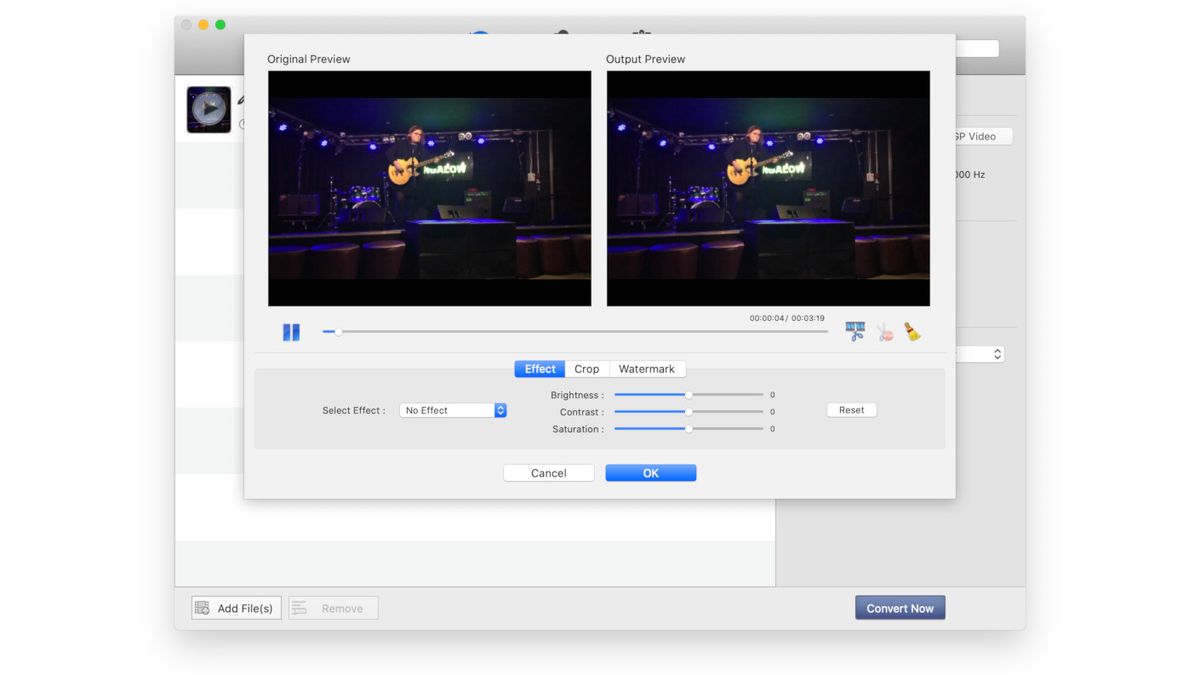Confirm changes with the OK button
Screen dimensions: 1200x675
pyautogui.click(x=651, y=472)
